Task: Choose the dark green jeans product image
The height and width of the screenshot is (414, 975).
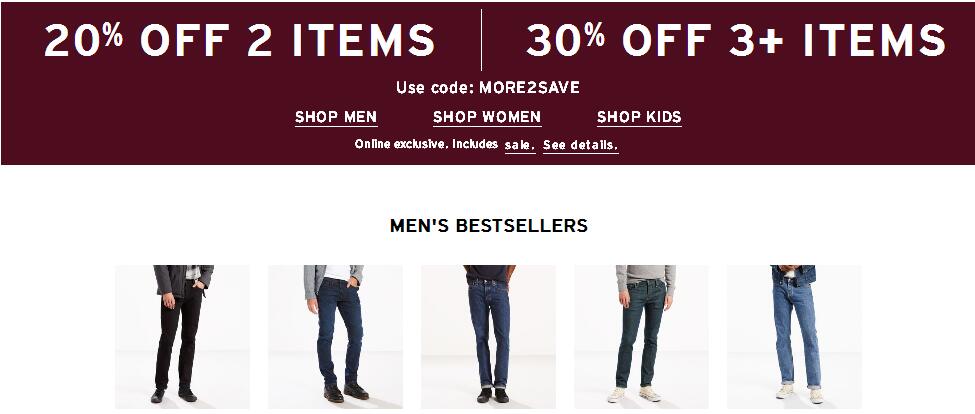Action: pyautogui.click(x=641, y=336)
